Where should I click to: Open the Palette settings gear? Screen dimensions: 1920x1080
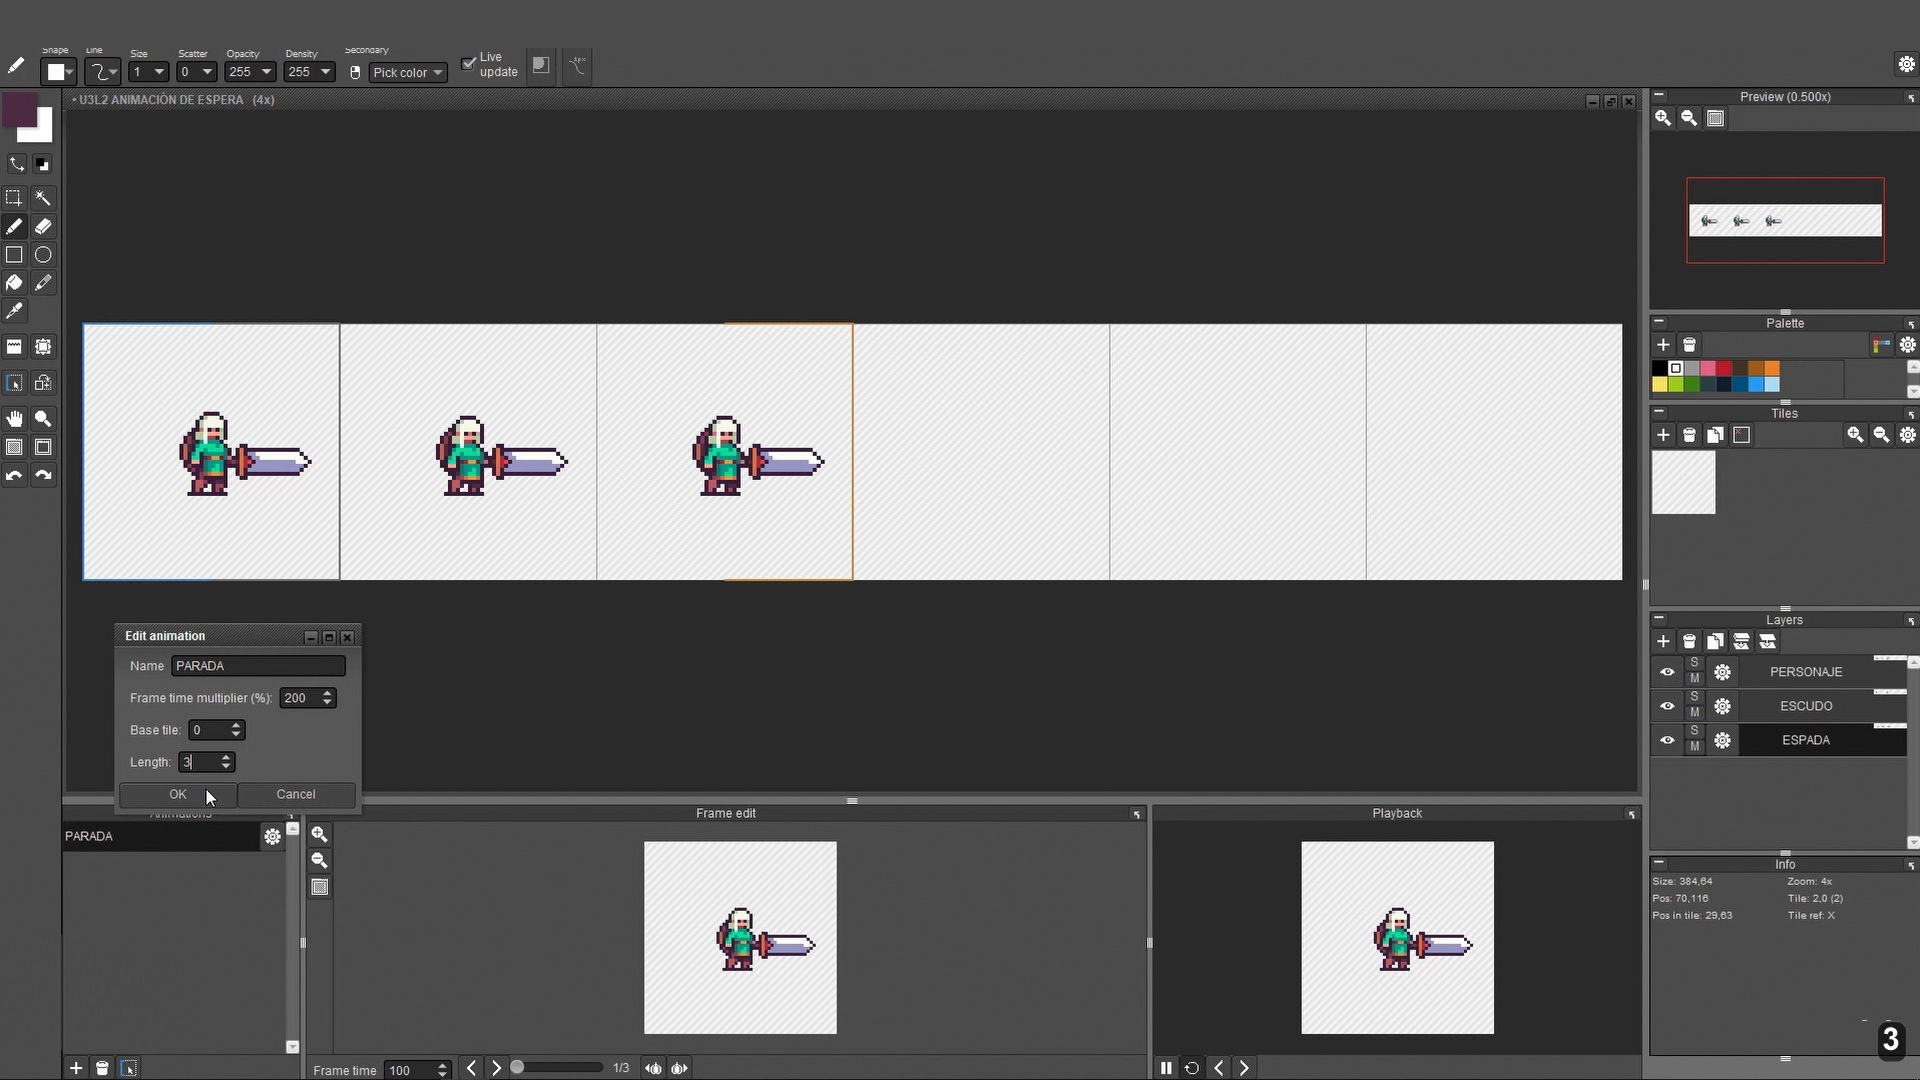[x=1907, y=346]
